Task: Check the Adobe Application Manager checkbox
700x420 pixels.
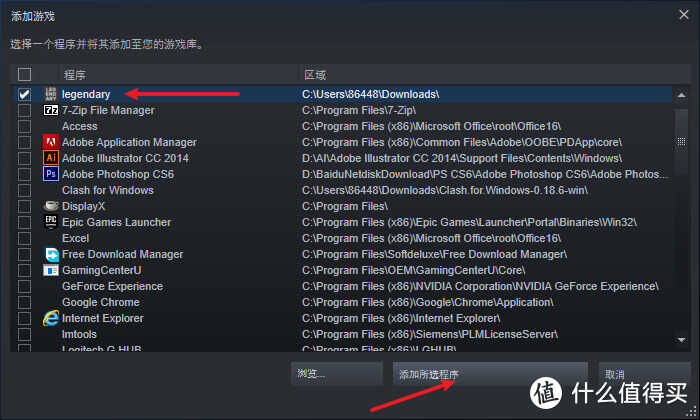Action: [x=24, y=142]
